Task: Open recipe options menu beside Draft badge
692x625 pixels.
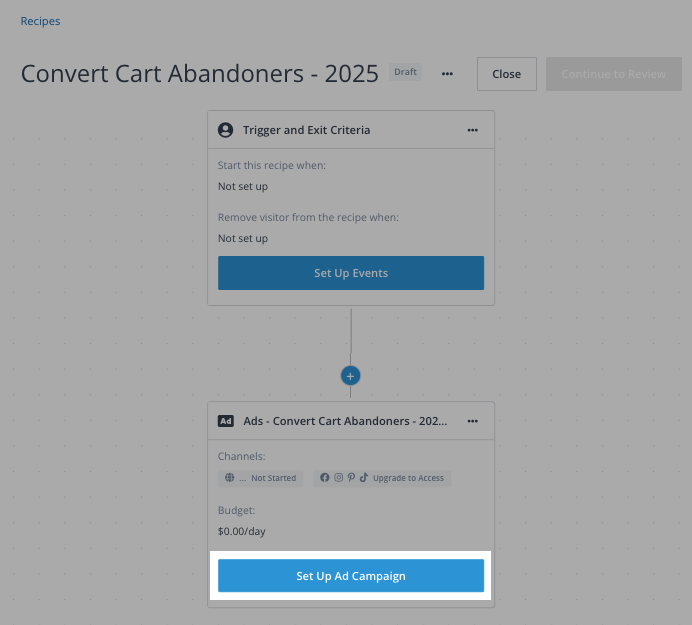Action: 447,74
